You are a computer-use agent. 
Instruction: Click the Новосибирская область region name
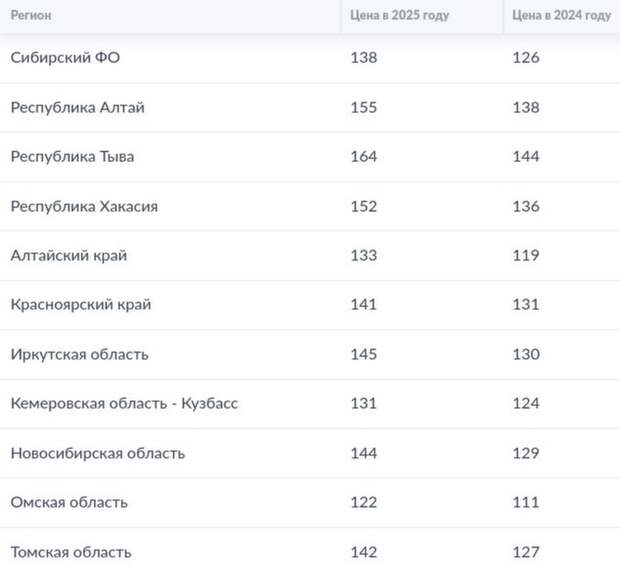98,453
